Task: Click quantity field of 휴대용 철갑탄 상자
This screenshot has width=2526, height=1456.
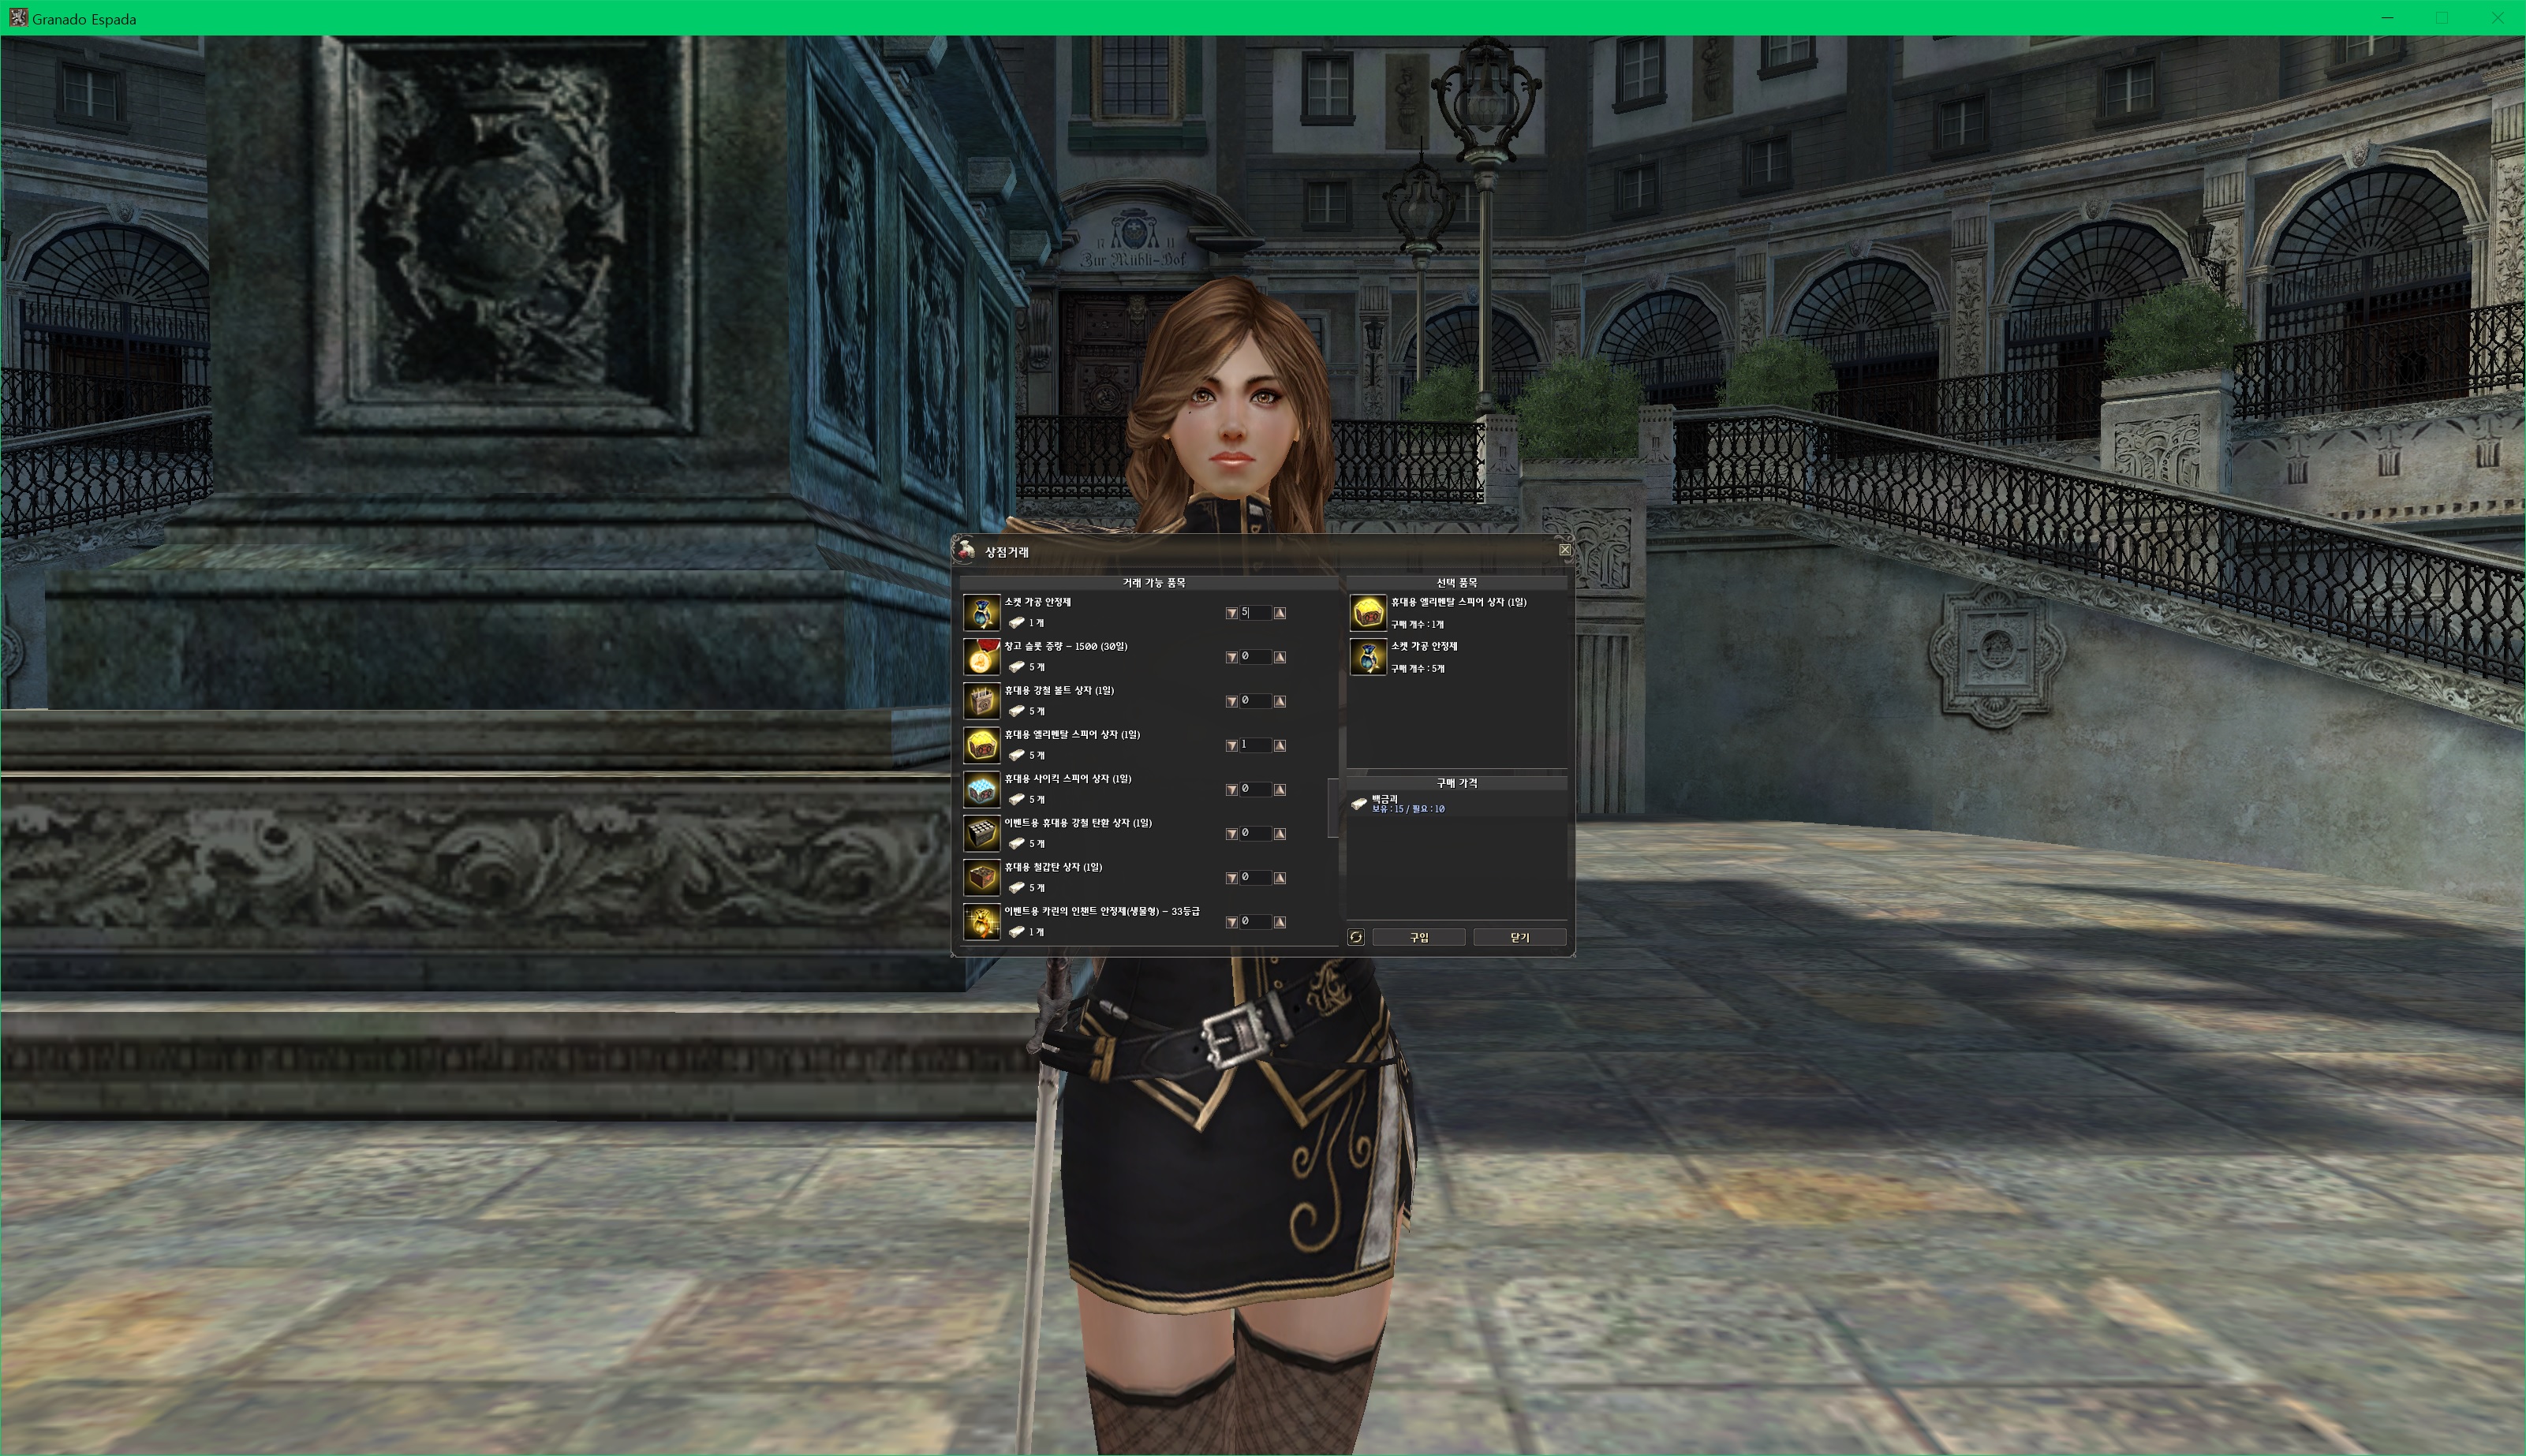Action: (x=1256, y=877)
